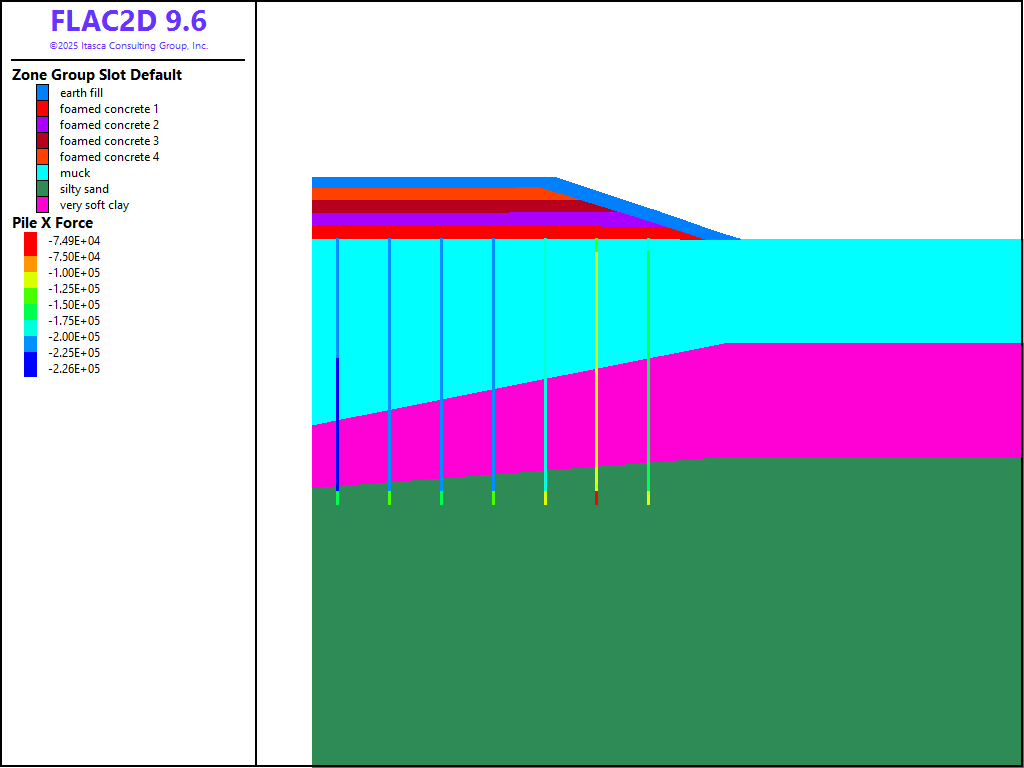1024x768 pixels.
Task: Select the "very soft clay" legend label
Action: [x=94, y=205]
